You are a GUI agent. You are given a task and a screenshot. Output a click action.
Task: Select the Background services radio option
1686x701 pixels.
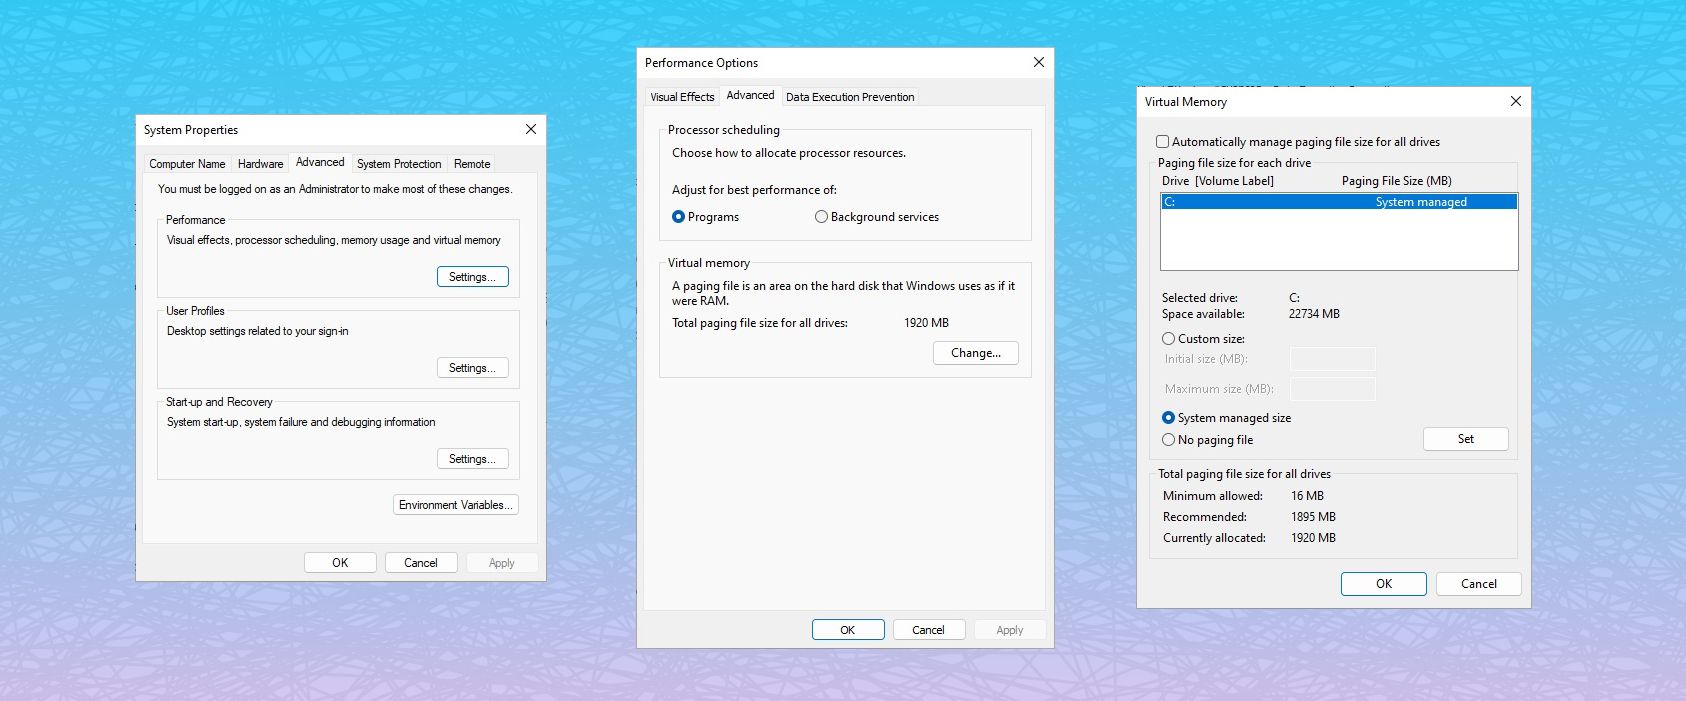coord(822,217)
